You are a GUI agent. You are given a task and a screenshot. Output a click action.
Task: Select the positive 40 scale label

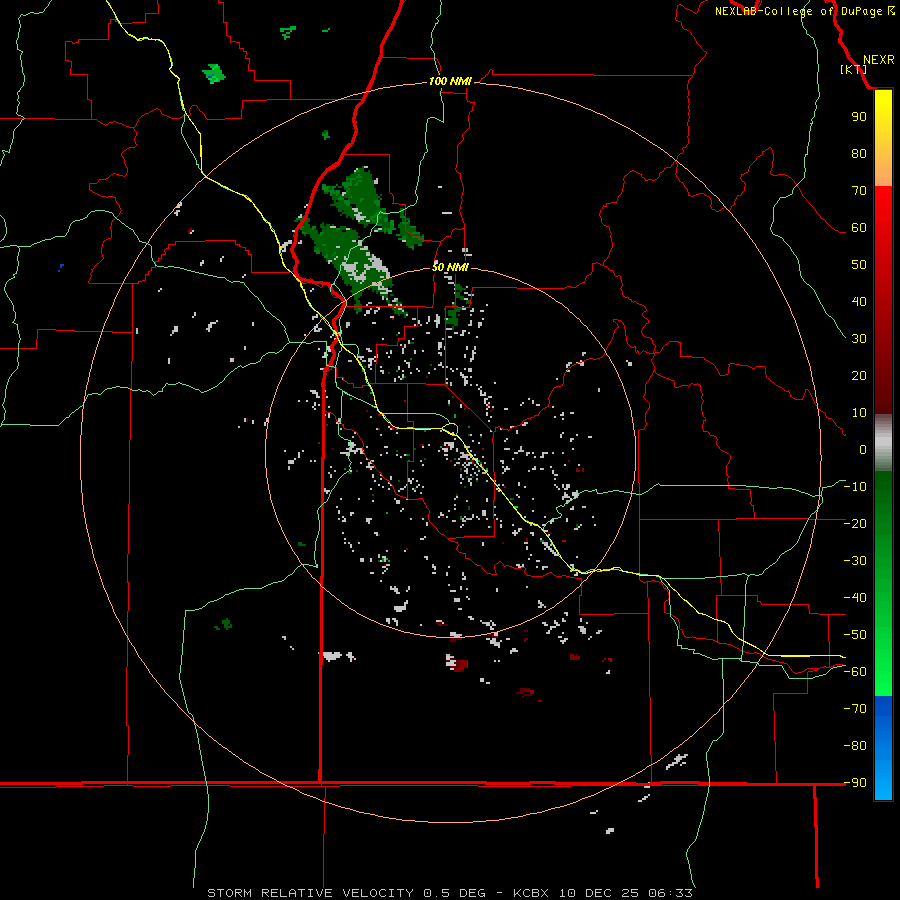(859, 301)
